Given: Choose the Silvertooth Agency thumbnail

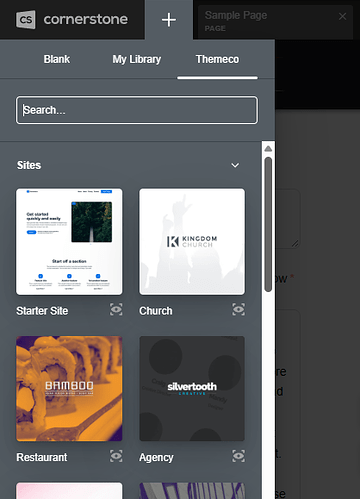Looking at the screenshot, I should coord(192,388).
